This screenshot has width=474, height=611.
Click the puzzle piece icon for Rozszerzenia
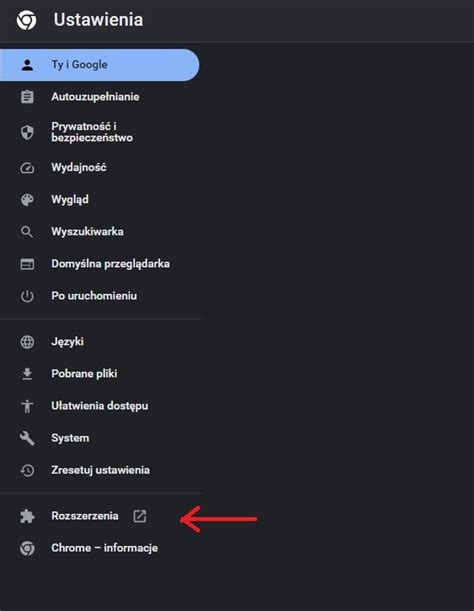[x=27, y=516]
